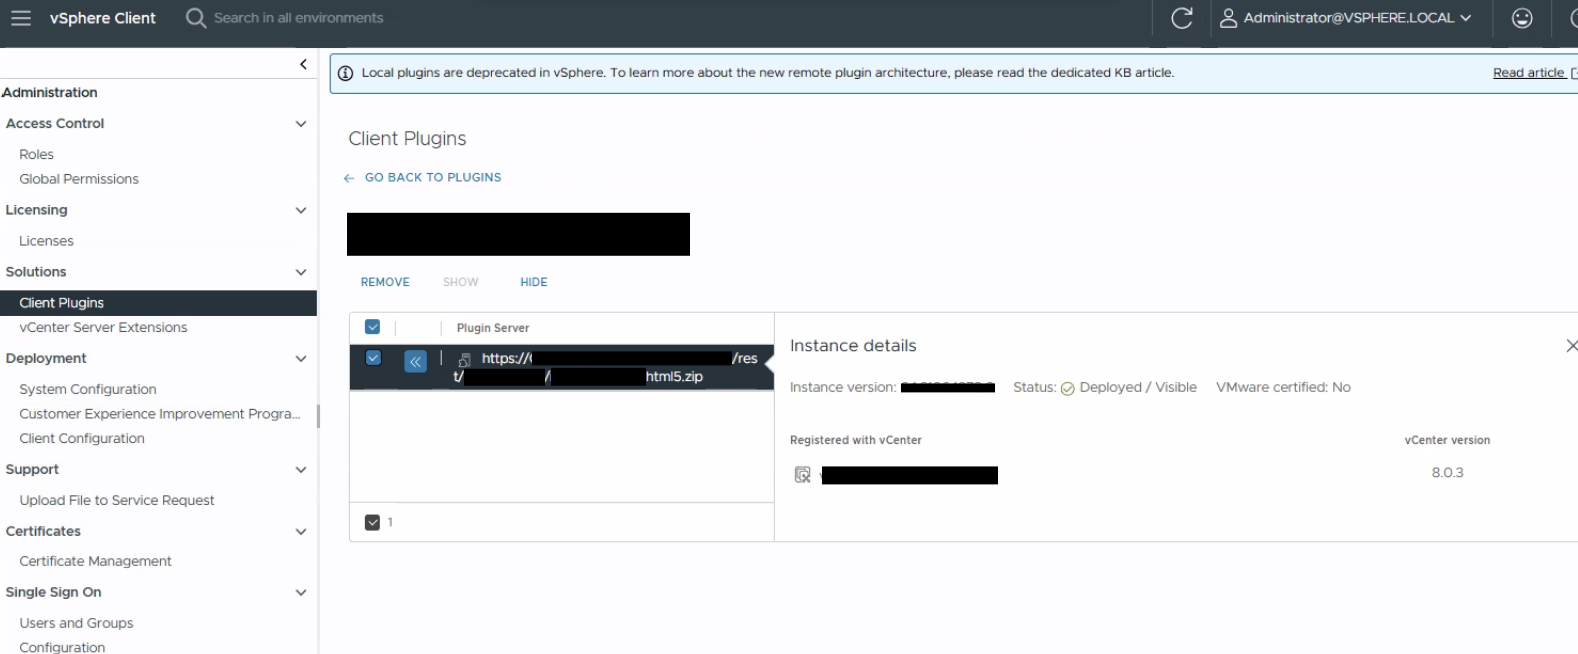Open vCenter Server Extensions in sidebar
The width and height of the screenshot is (1578, 654).
[x=103, y=327]
